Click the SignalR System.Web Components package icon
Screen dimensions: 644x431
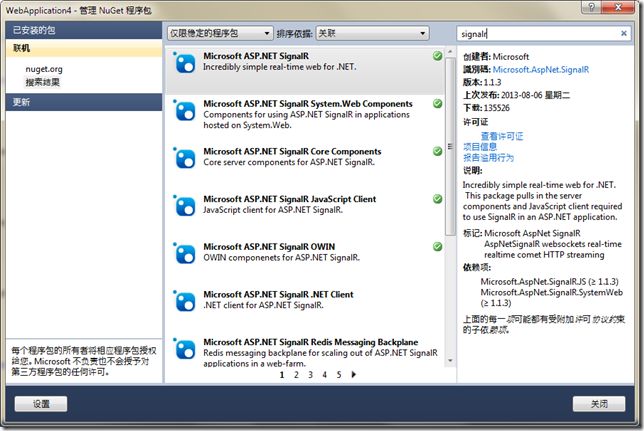(x=184, y=111)
